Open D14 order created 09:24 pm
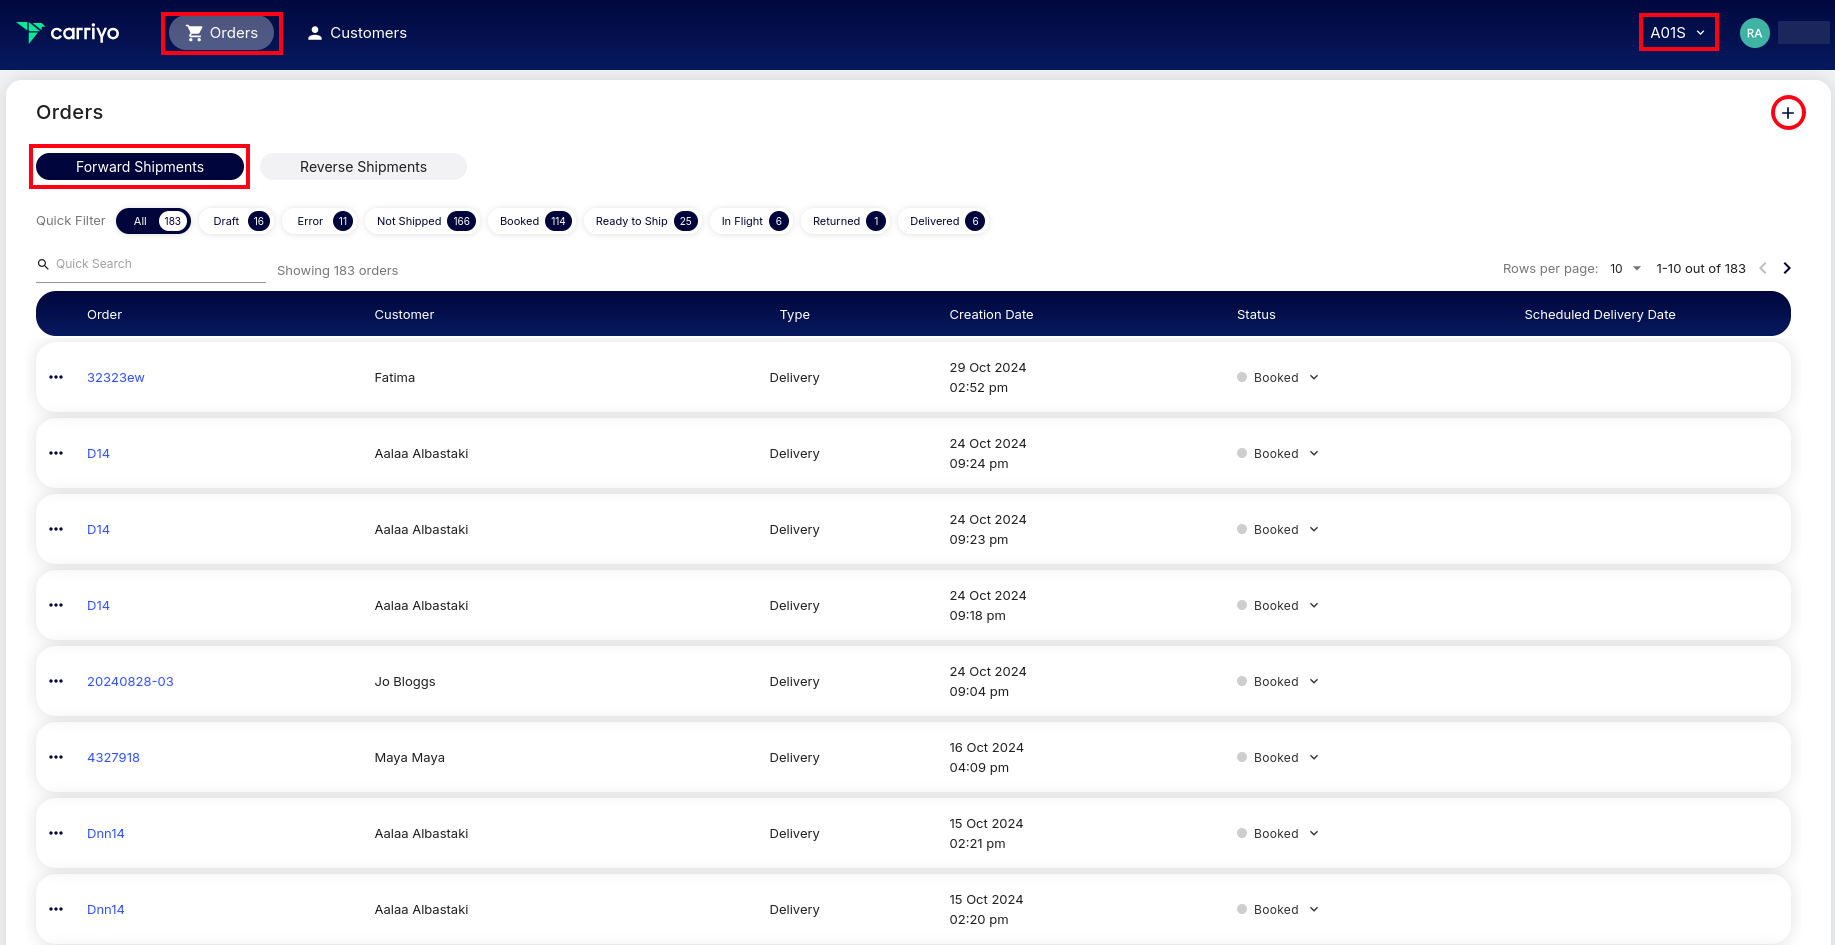This screenshot has width=1835, height=945. 98,453
